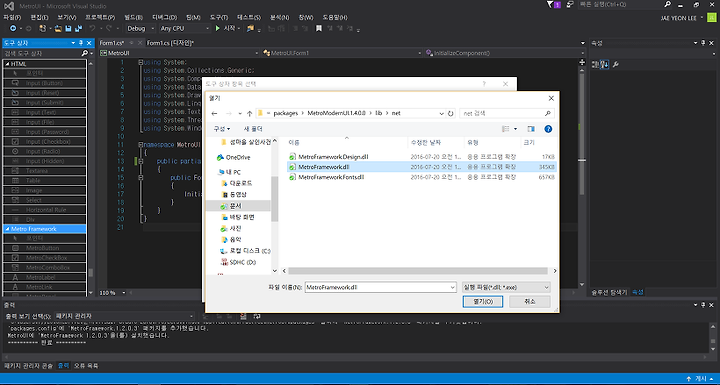
Task: Open the MetroUI project scope dropdown in editor
Action: click(180, 53)
